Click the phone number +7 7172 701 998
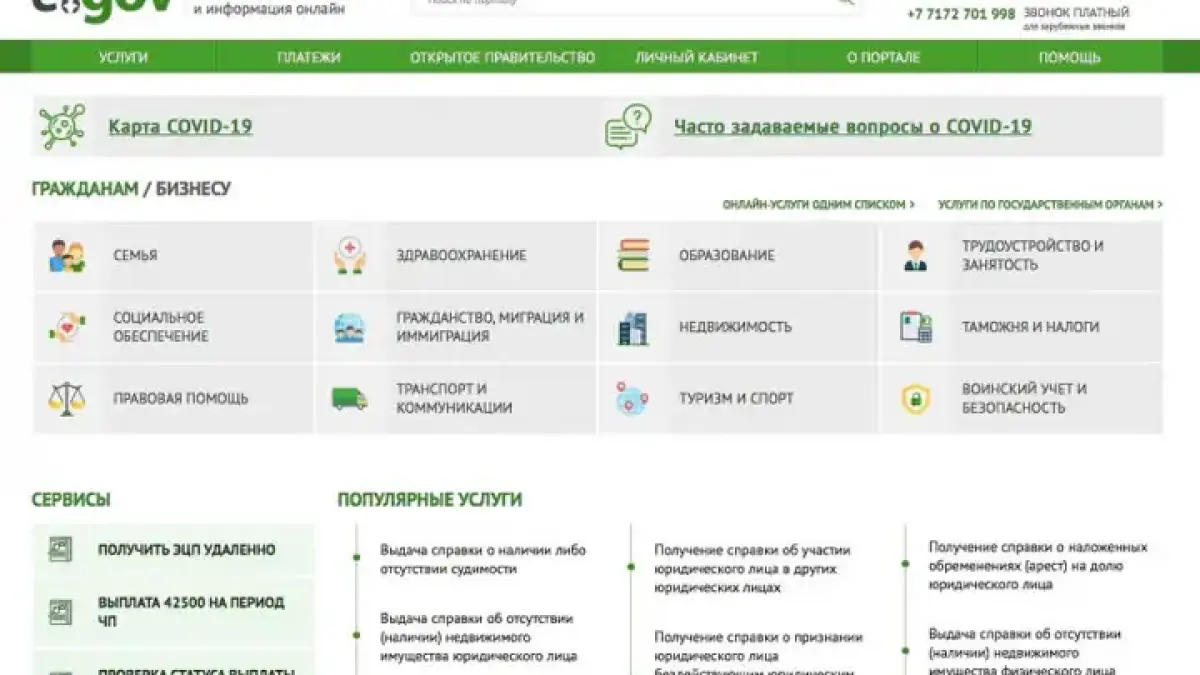 (x=960, y=14)
